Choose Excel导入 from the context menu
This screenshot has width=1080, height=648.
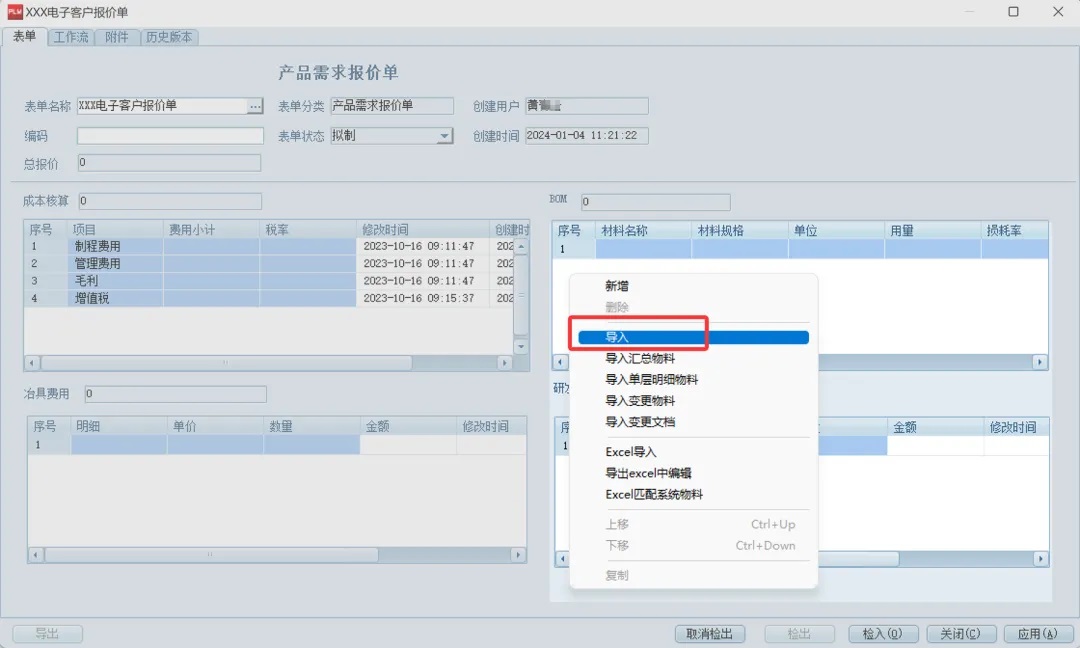(694, 452)
